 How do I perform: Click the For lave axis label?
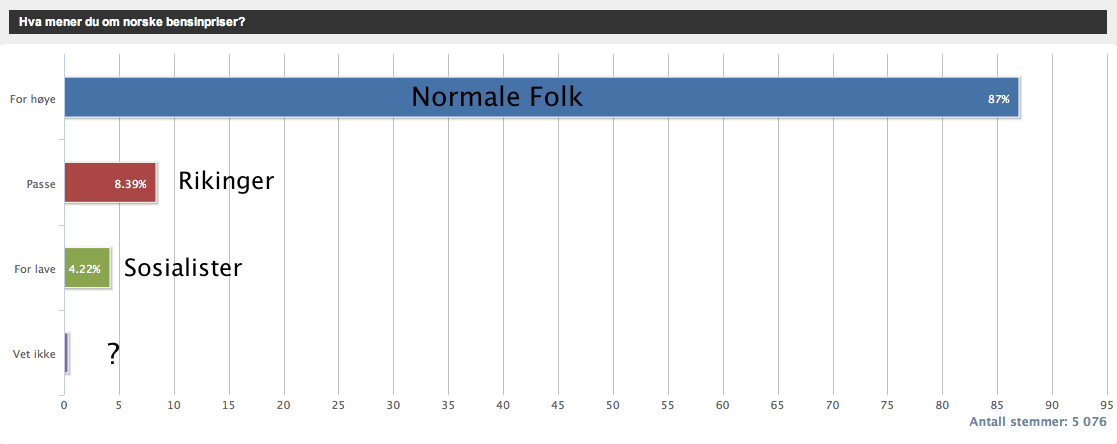tap(35, 269)
